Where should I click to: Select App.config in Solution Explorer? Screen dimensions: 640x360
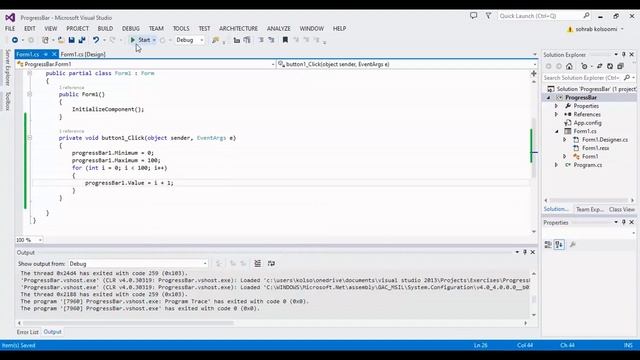[x=587, y=123]
